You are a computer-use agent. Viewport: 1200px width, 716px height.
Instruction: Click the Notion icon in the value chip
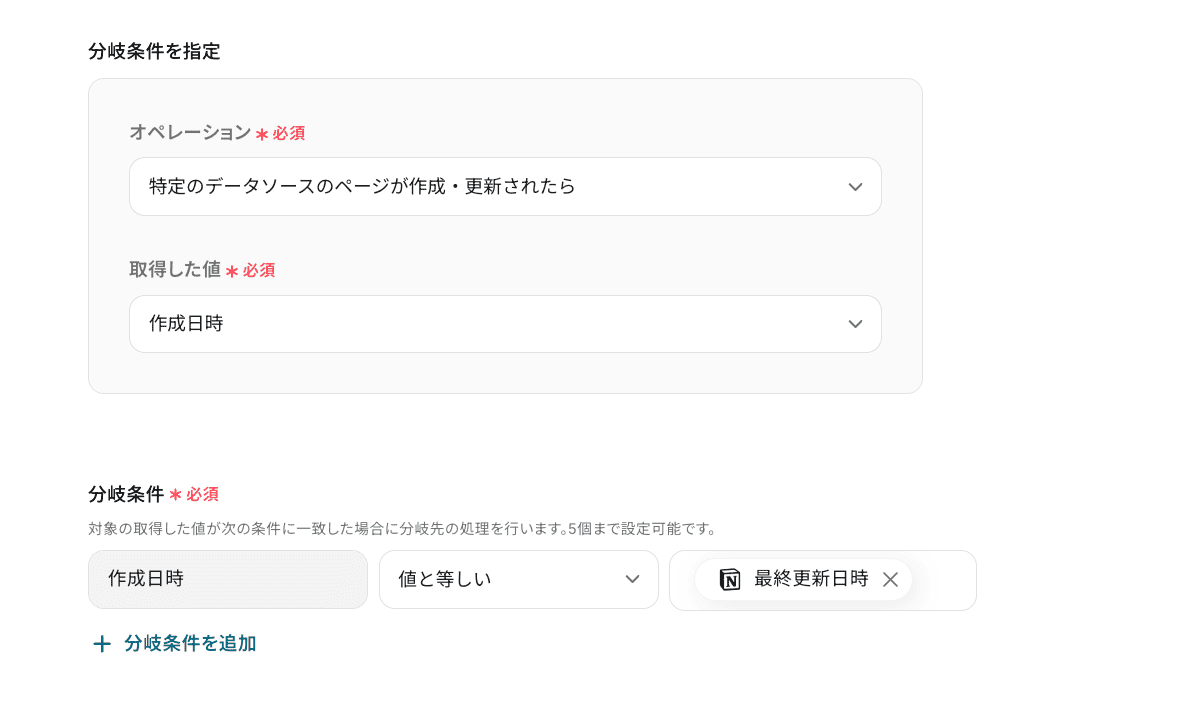[x=730, y=580]
